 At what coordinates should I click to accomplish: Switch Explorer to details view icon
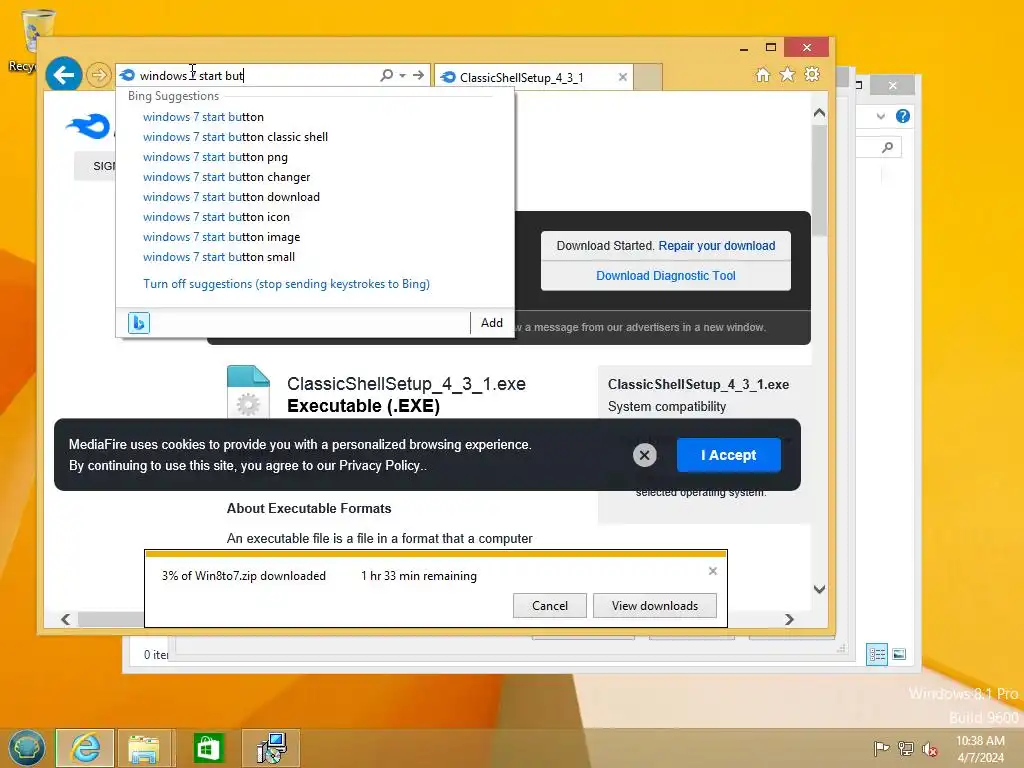point(876,654)
